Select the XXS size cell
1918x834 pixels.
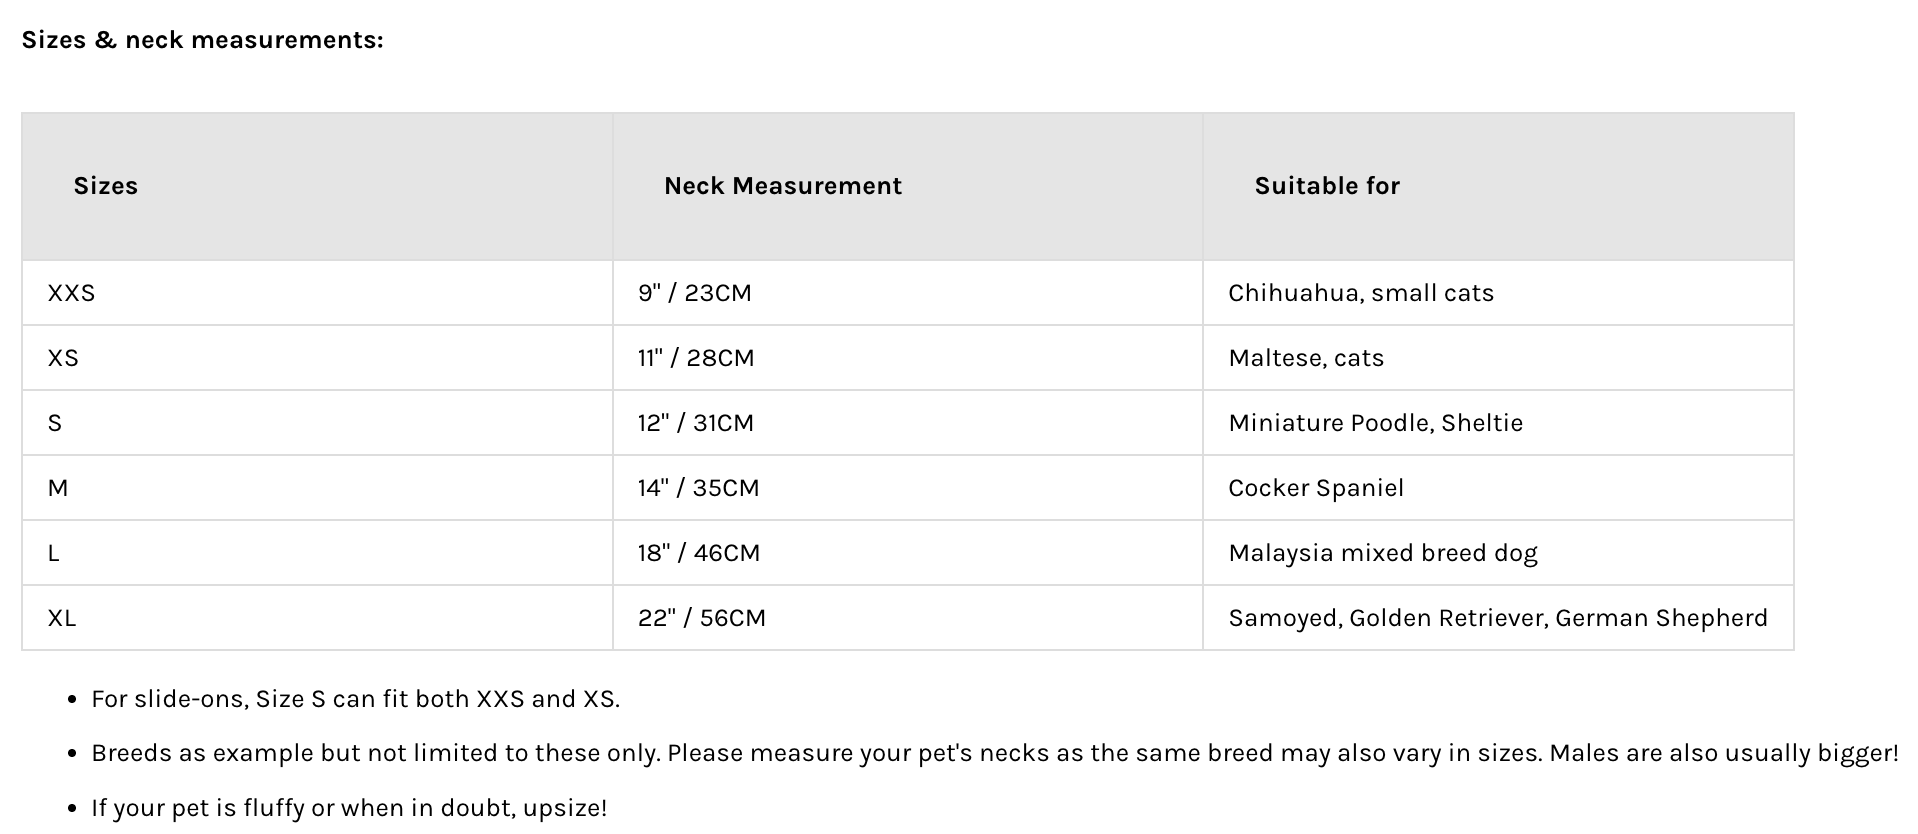pyautogui.click(x=71, y=293)
